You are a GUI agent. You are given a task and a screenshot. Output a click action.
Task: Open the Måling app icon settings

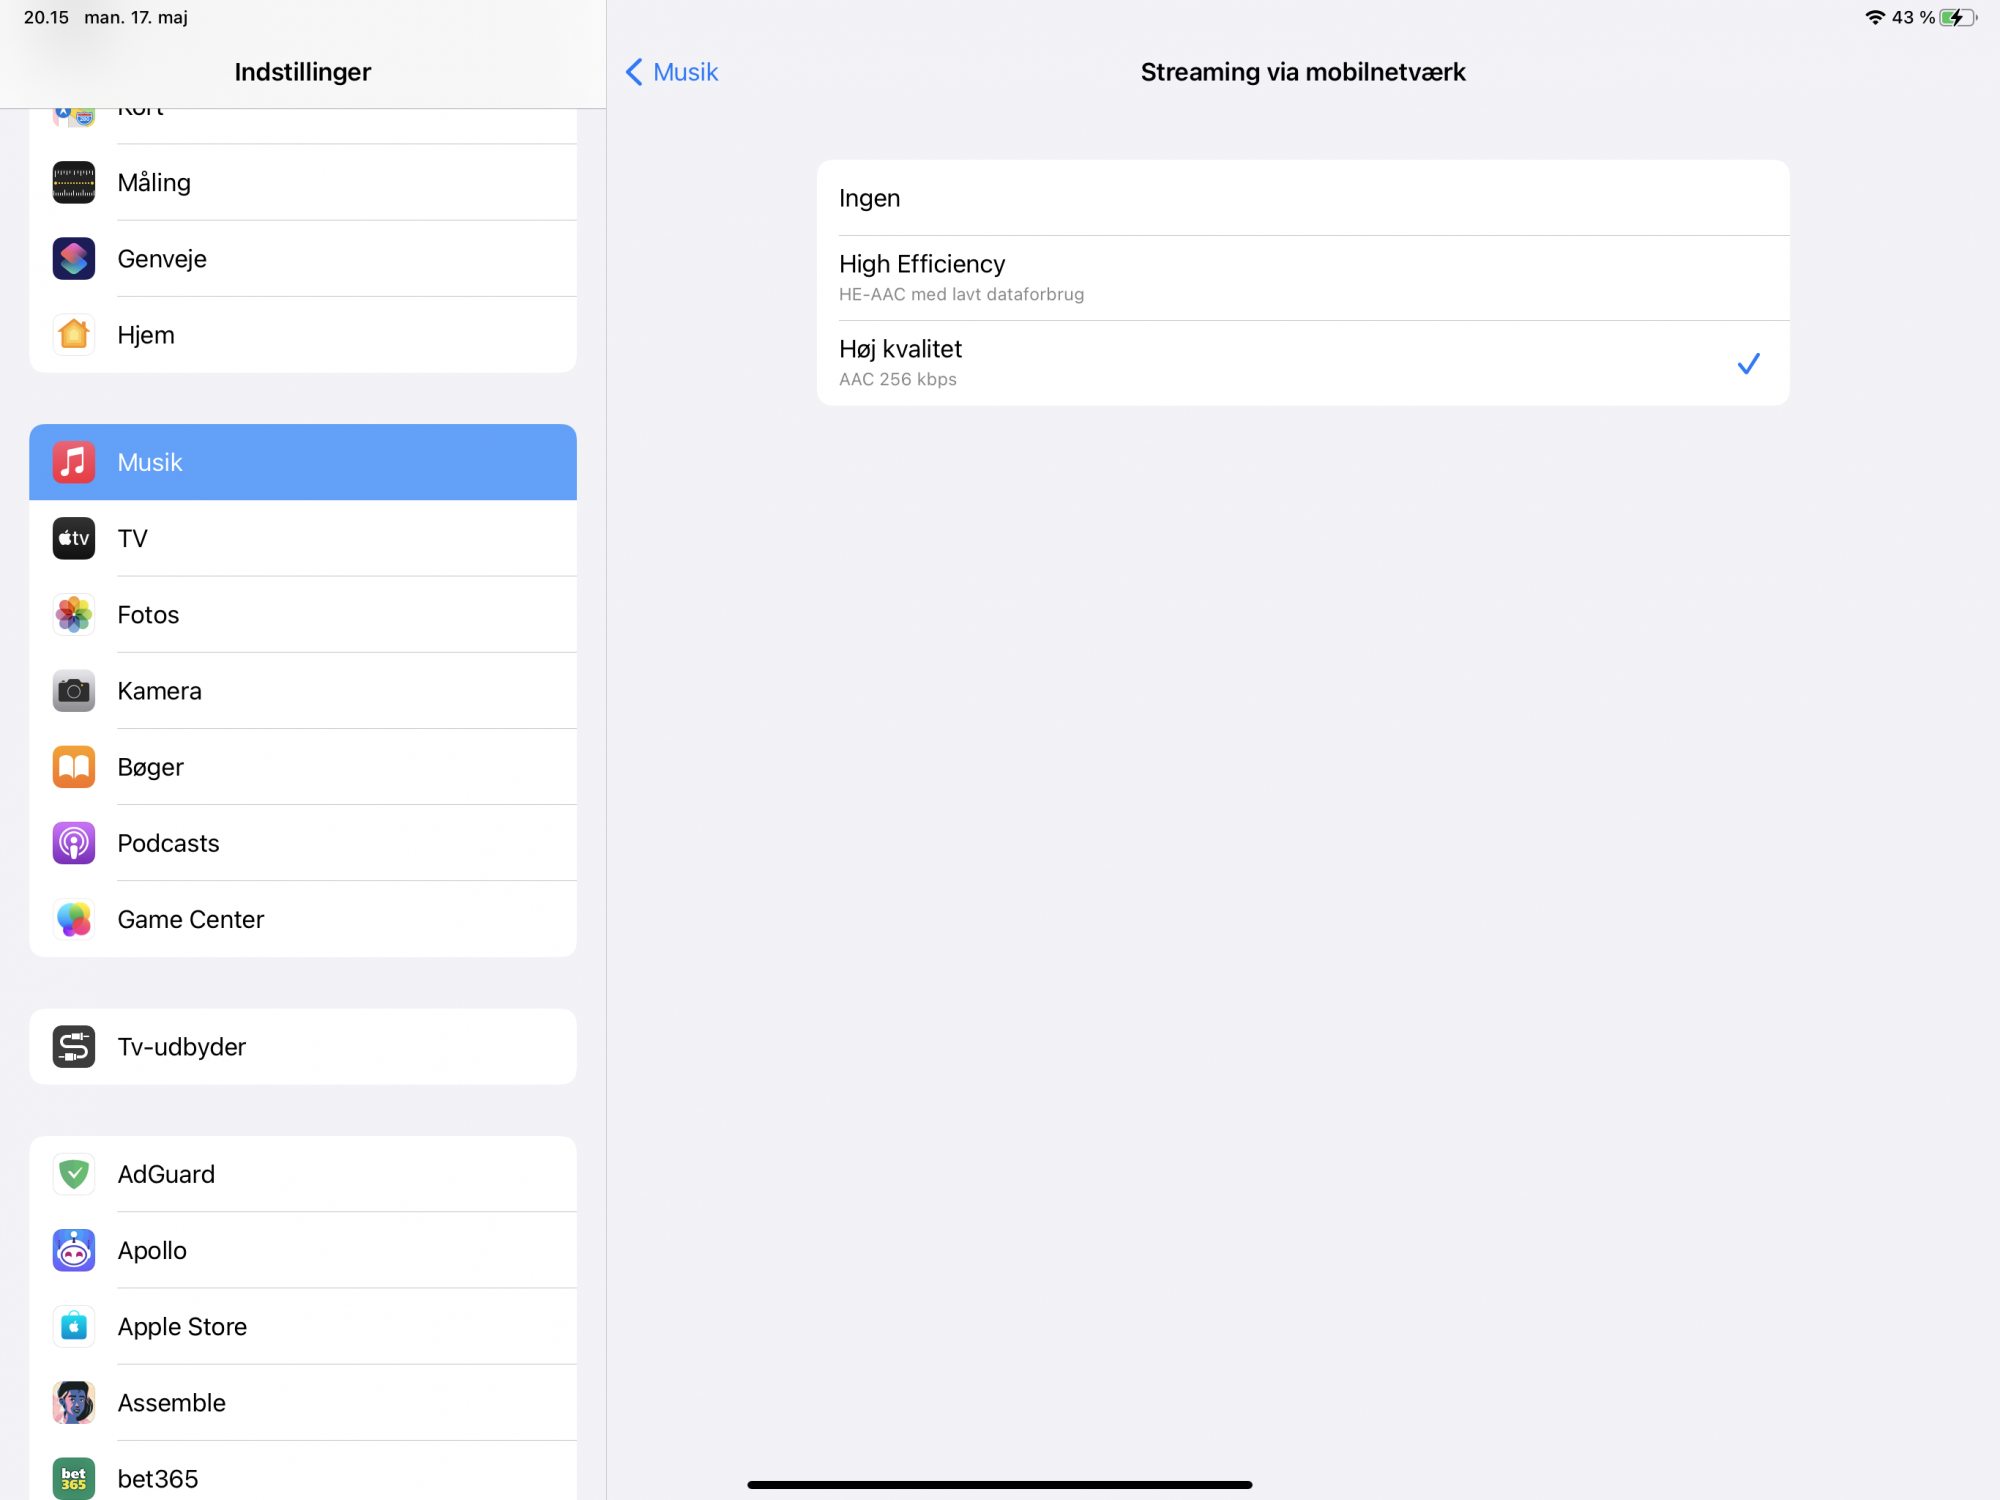[73, 182]
